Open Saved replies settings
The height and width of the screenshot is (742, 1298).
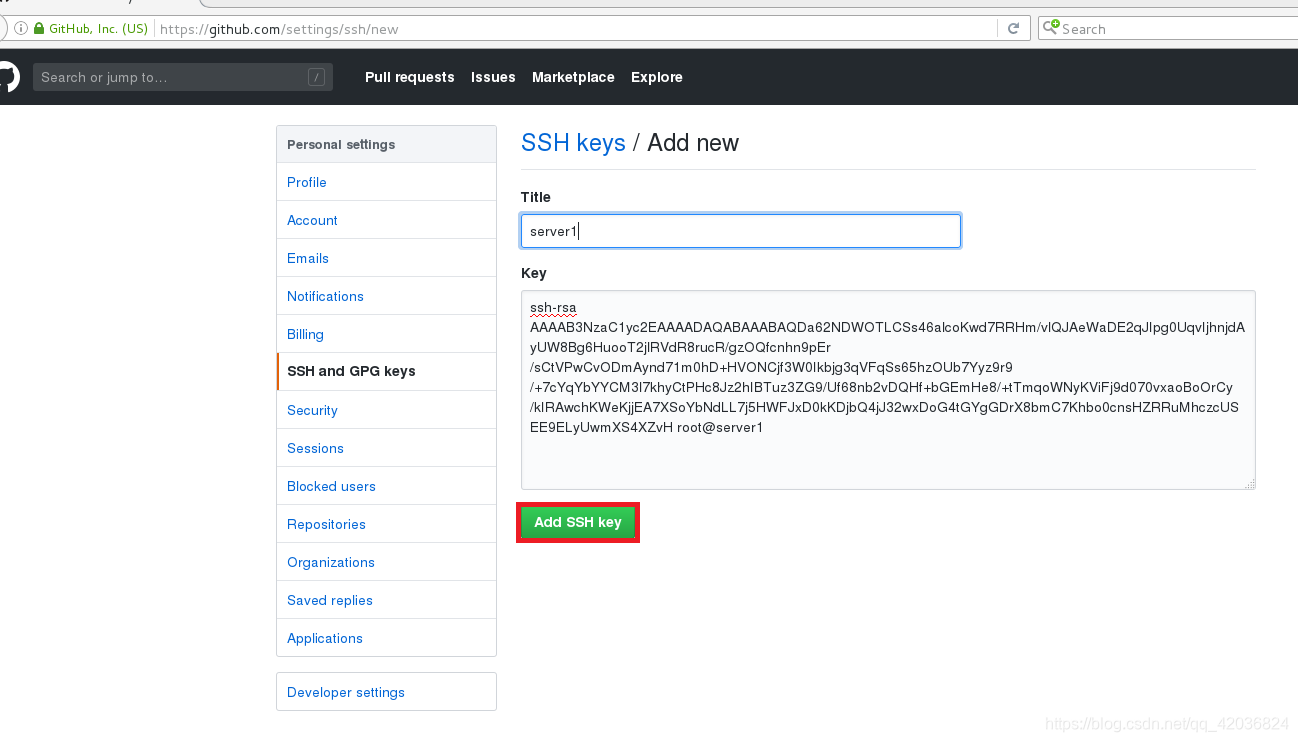[386, 600]
